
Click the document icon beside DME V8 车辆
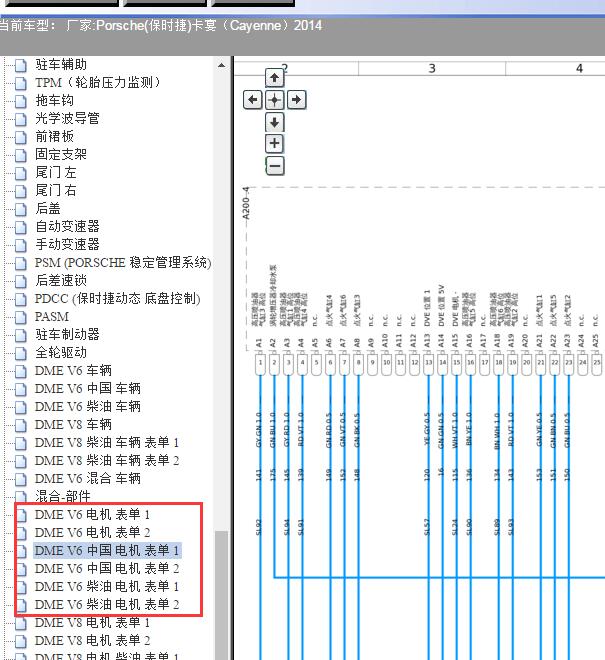(x=21, y=425)
